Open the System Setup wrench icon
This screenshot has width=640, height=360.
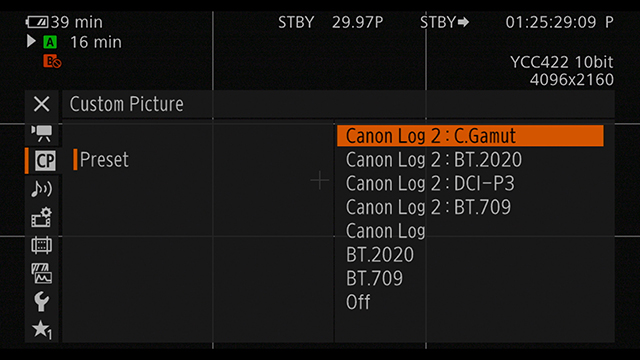click(x=41, y=302)
